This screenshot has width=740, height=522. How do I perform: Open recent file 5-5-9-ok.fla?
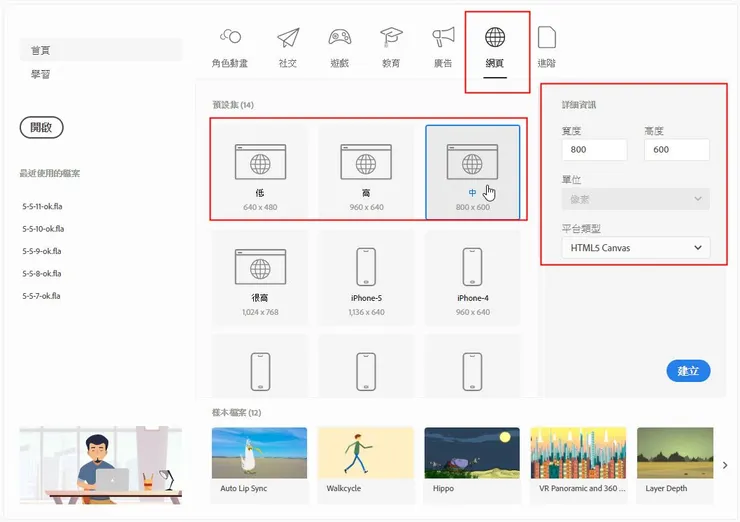coord(42,251)
